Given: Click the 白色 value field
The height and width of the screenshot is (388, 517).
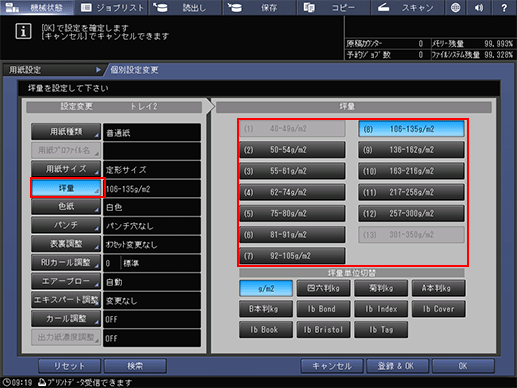Looking at the screenshot, I should tap(152, 207).
